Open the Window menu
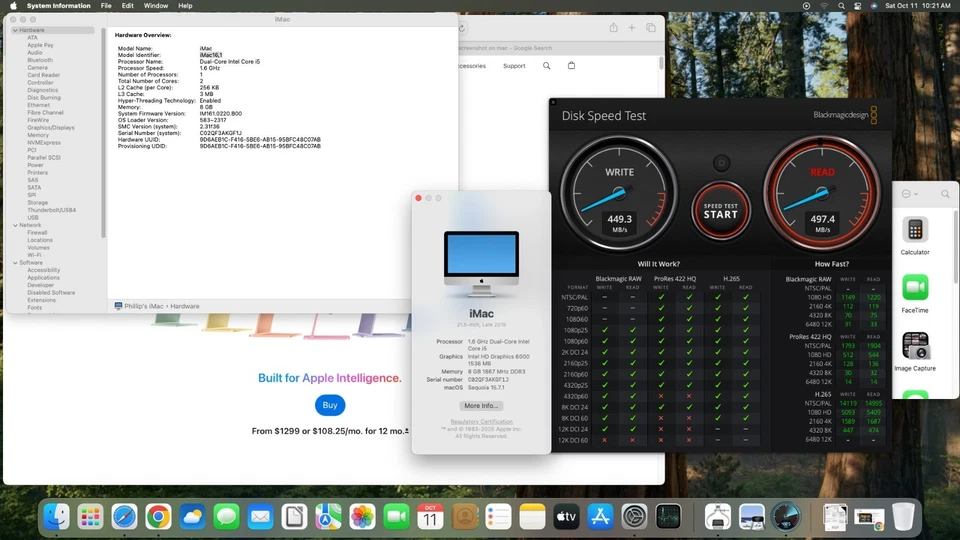 pos(156,6)
